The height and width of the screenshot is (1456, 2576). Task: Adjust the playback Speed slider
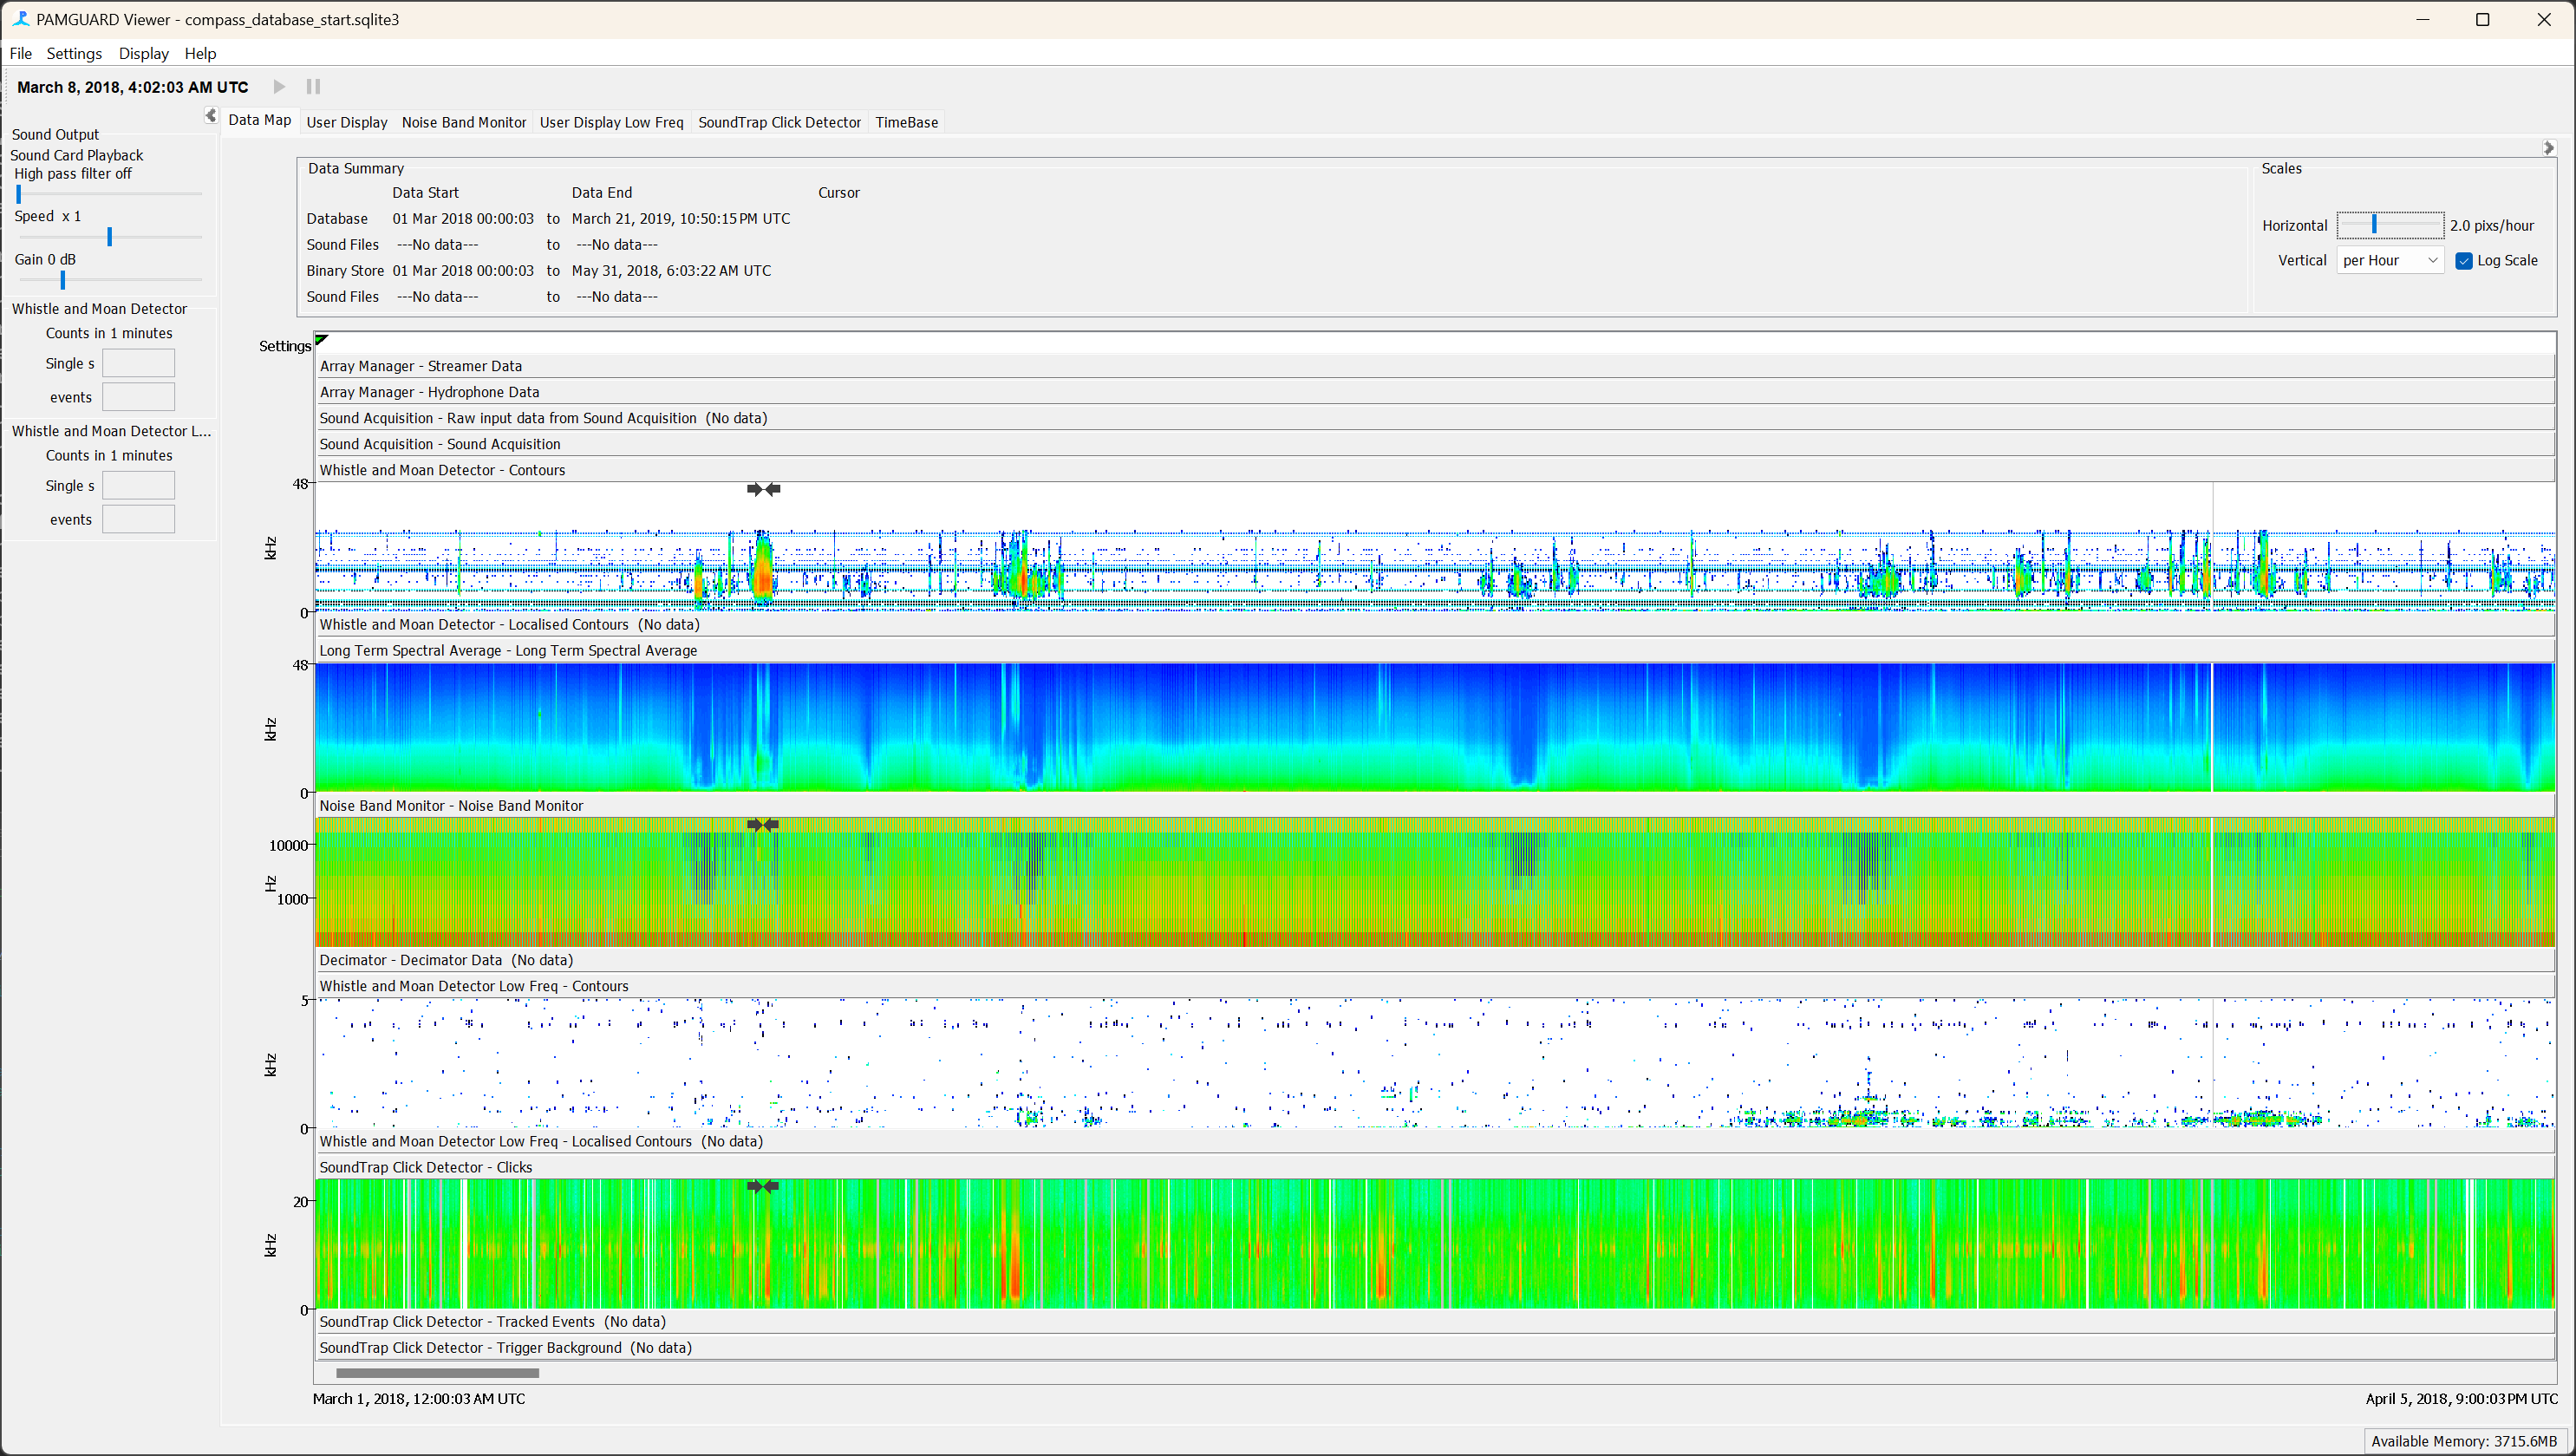pyautogui.click(x=108, y=237)
